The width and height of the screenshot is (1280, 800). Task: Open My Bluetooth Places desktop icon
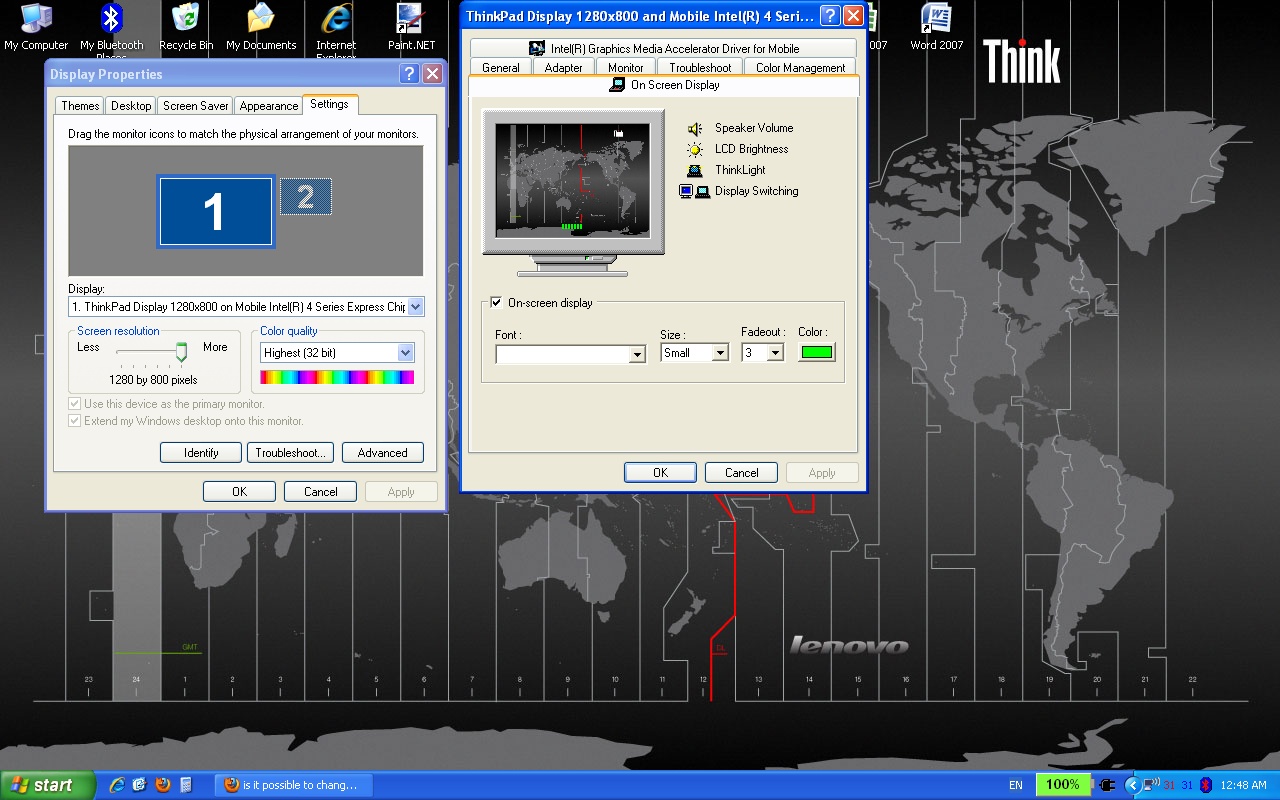pos(111,28)
